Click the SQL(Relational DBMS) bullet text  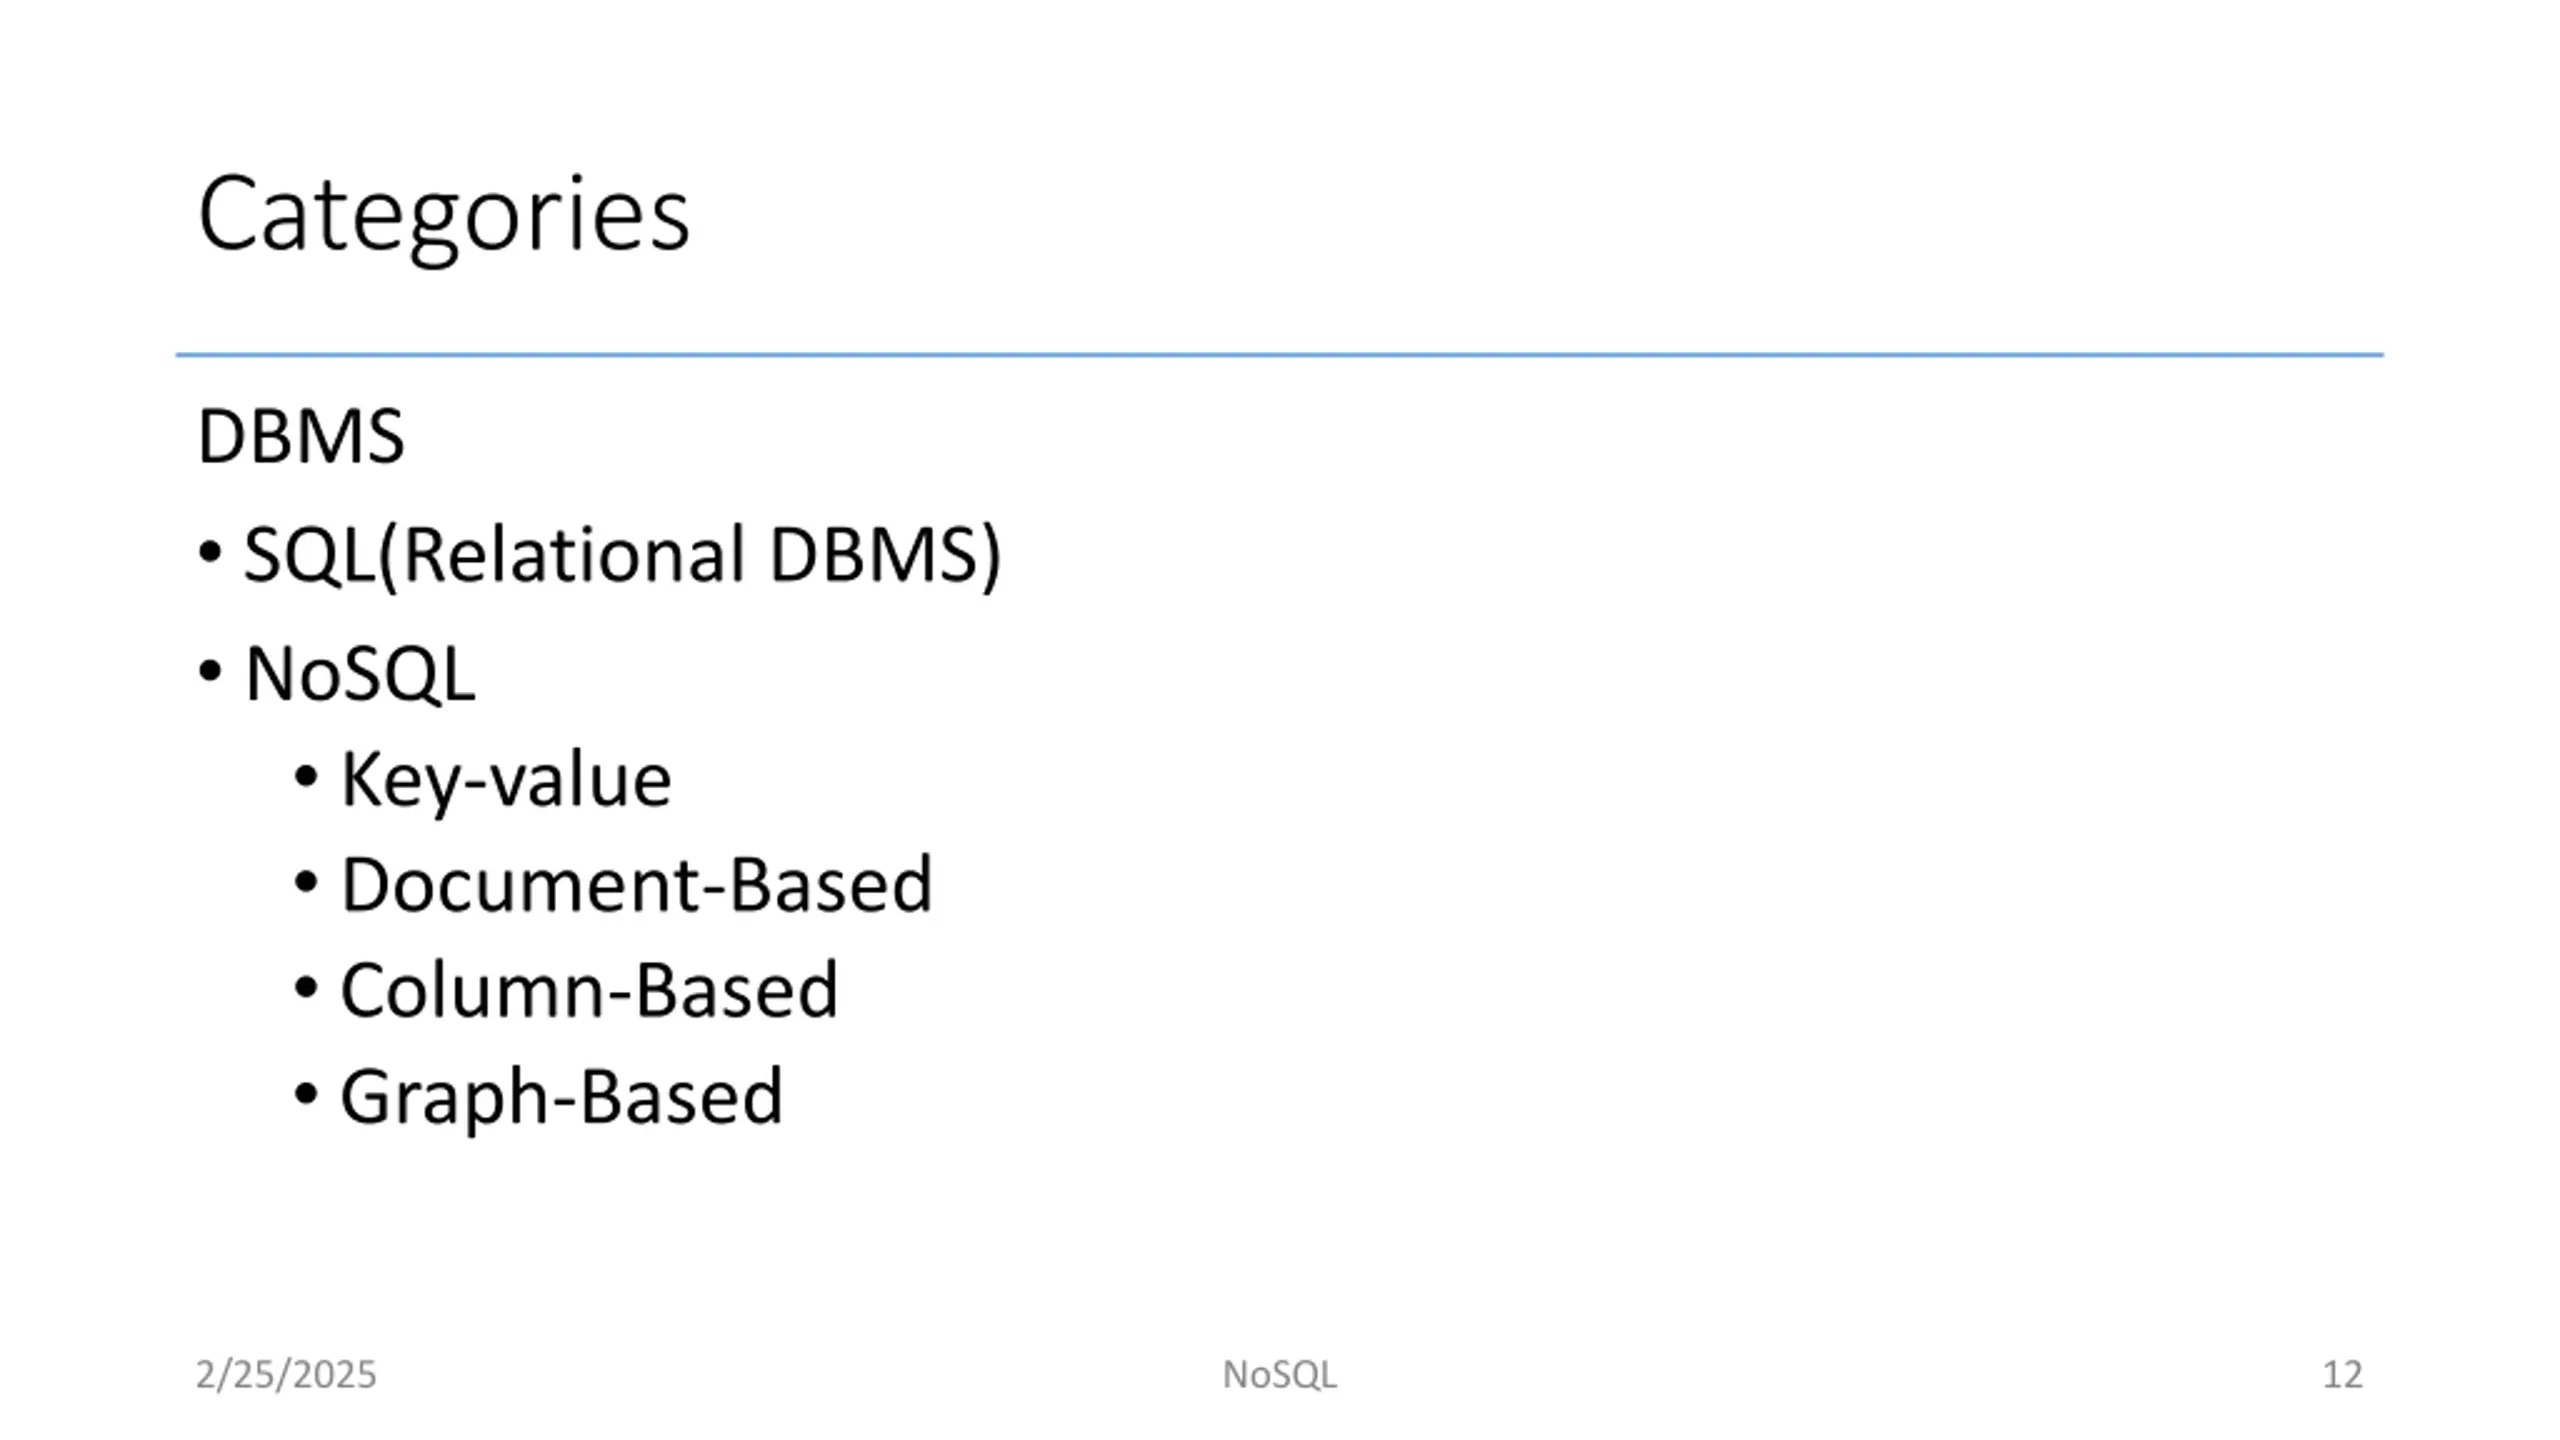click(622, 556)
